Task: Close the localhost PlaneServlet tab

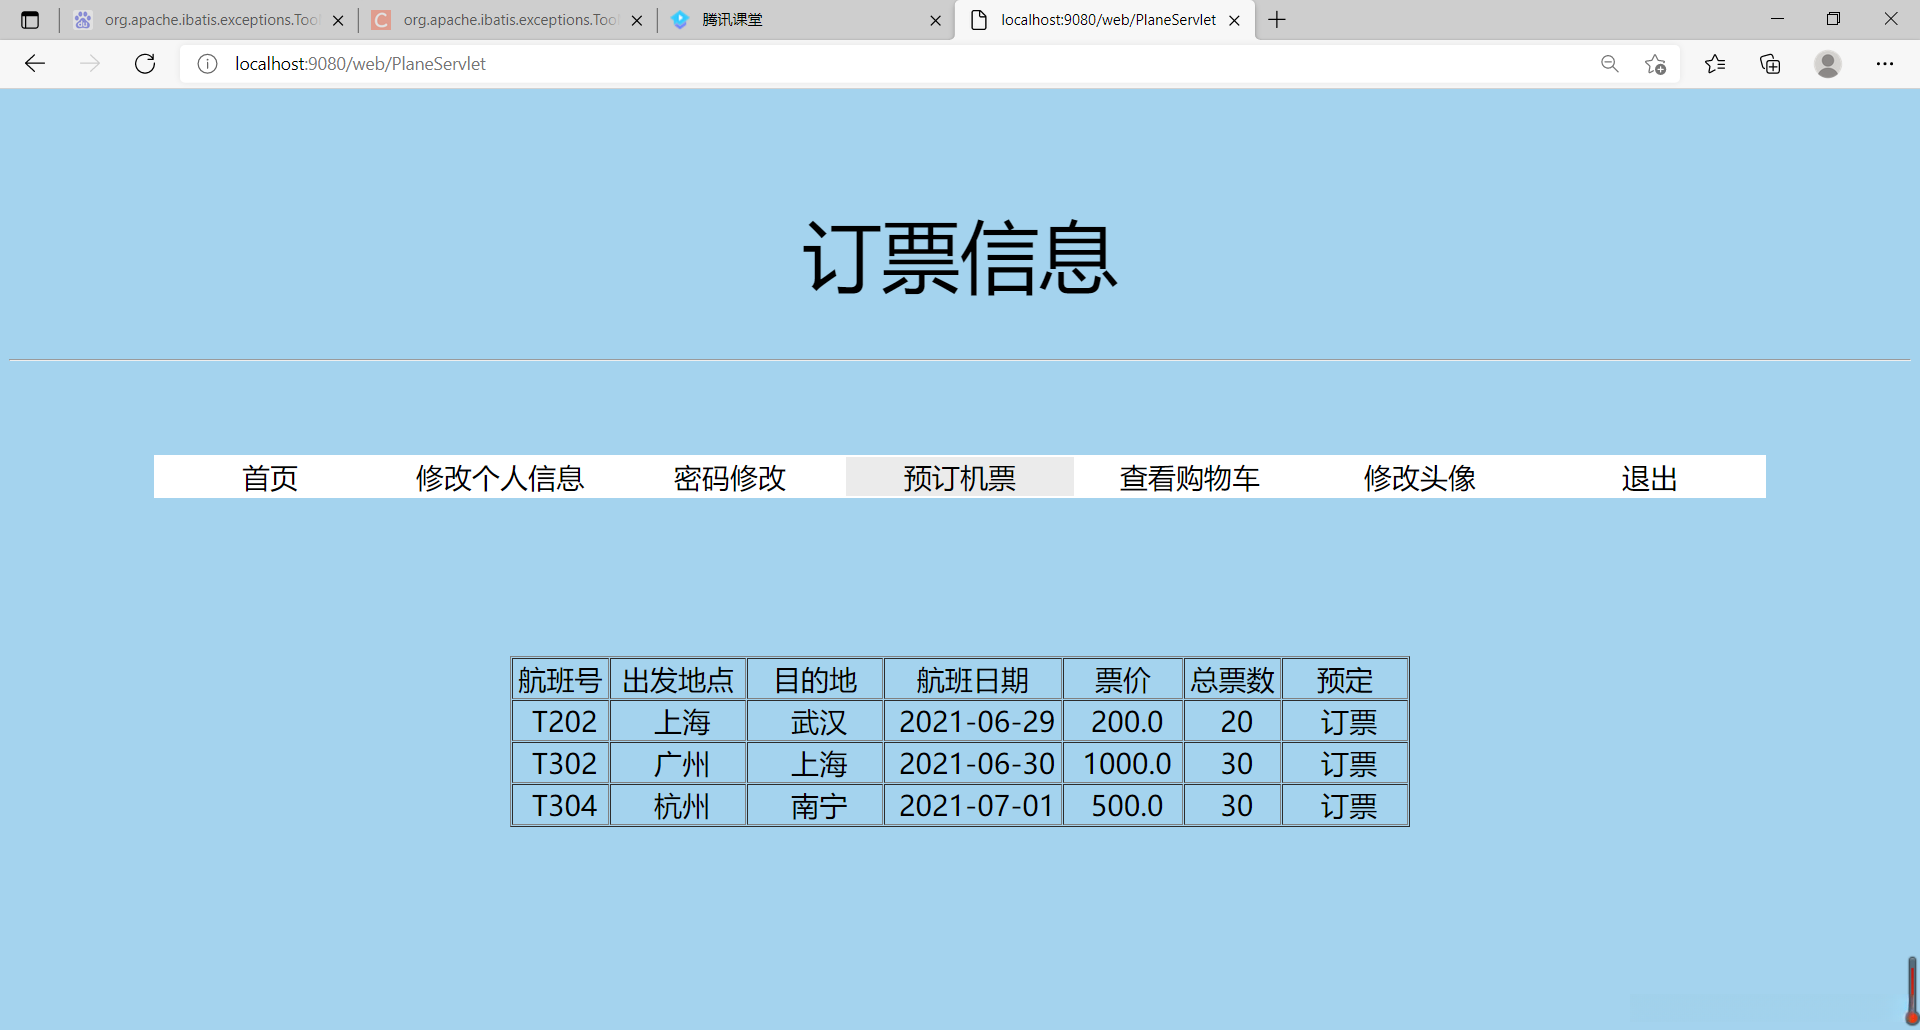Action: (x=1234, y=20)
